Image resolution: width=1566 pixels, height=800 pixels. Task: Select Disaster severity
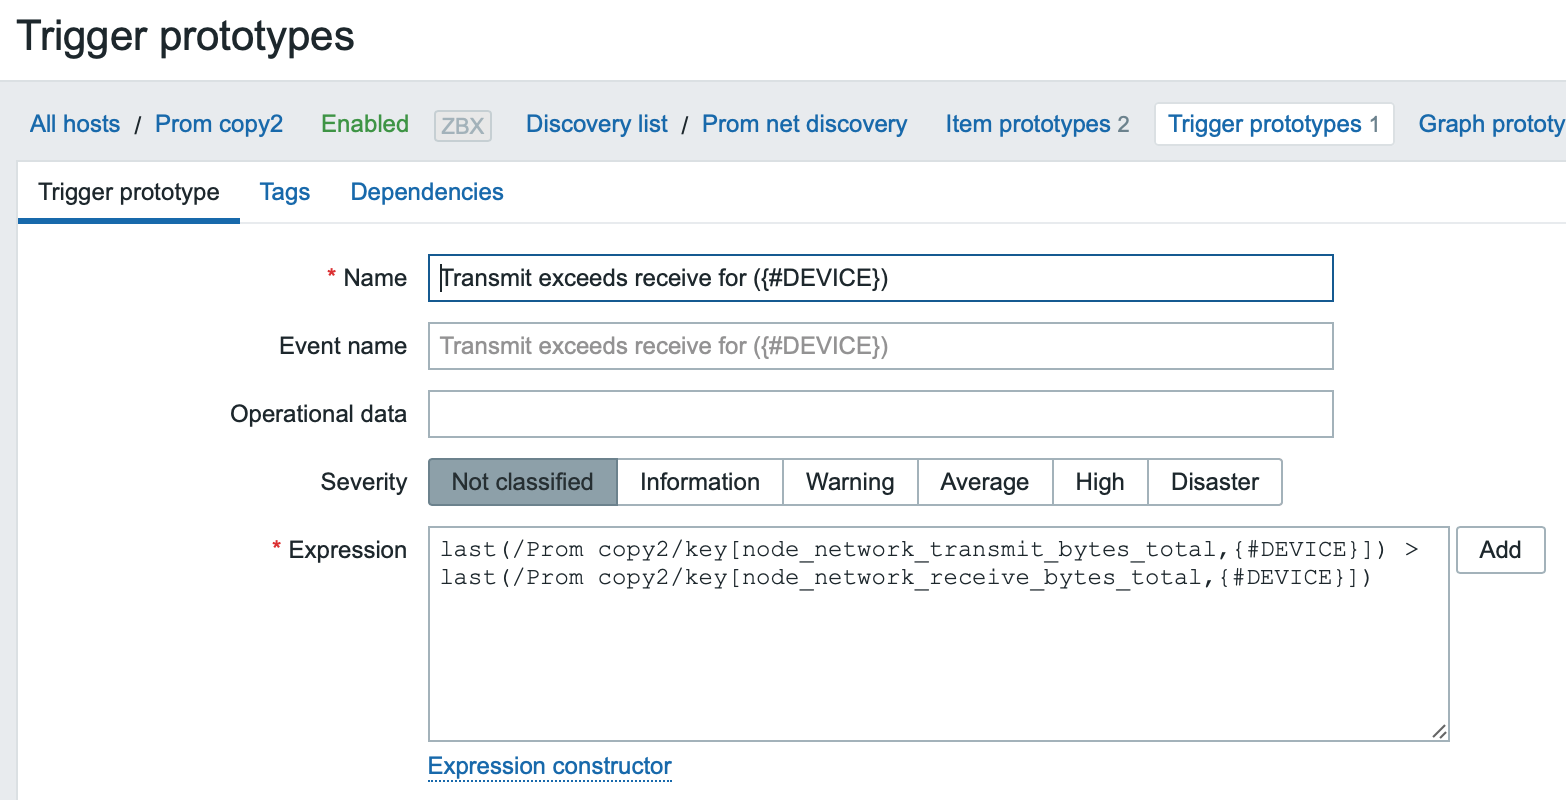click(1214, 482)
